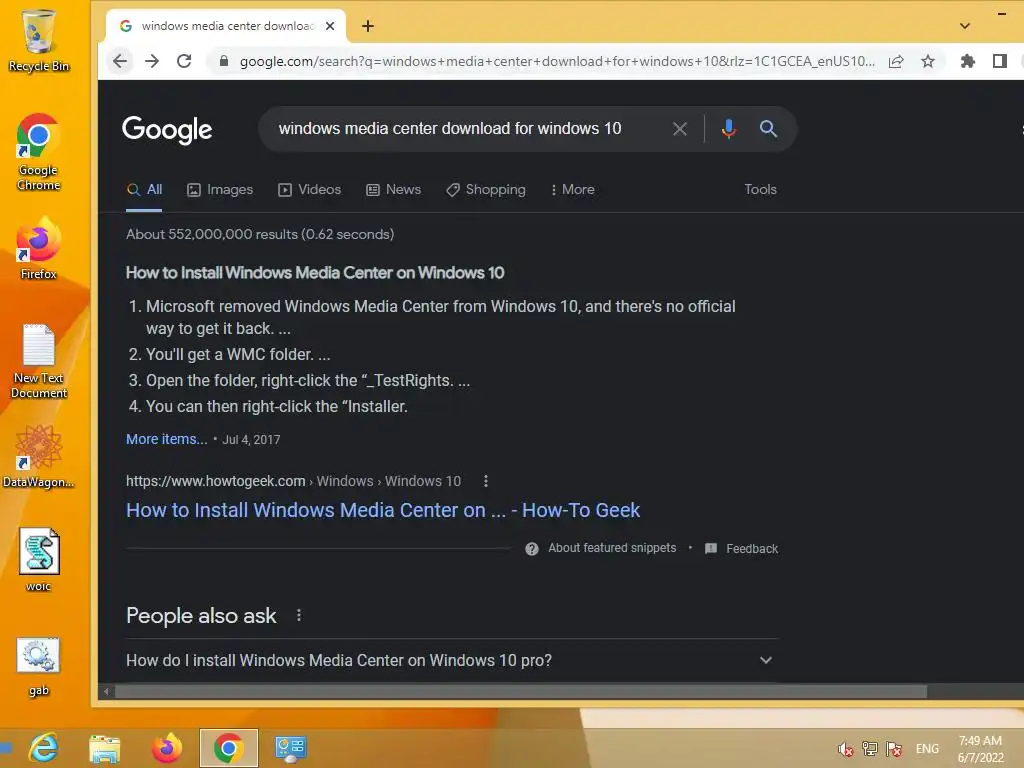Open Firefox from taskbar

tap(167, 748)
